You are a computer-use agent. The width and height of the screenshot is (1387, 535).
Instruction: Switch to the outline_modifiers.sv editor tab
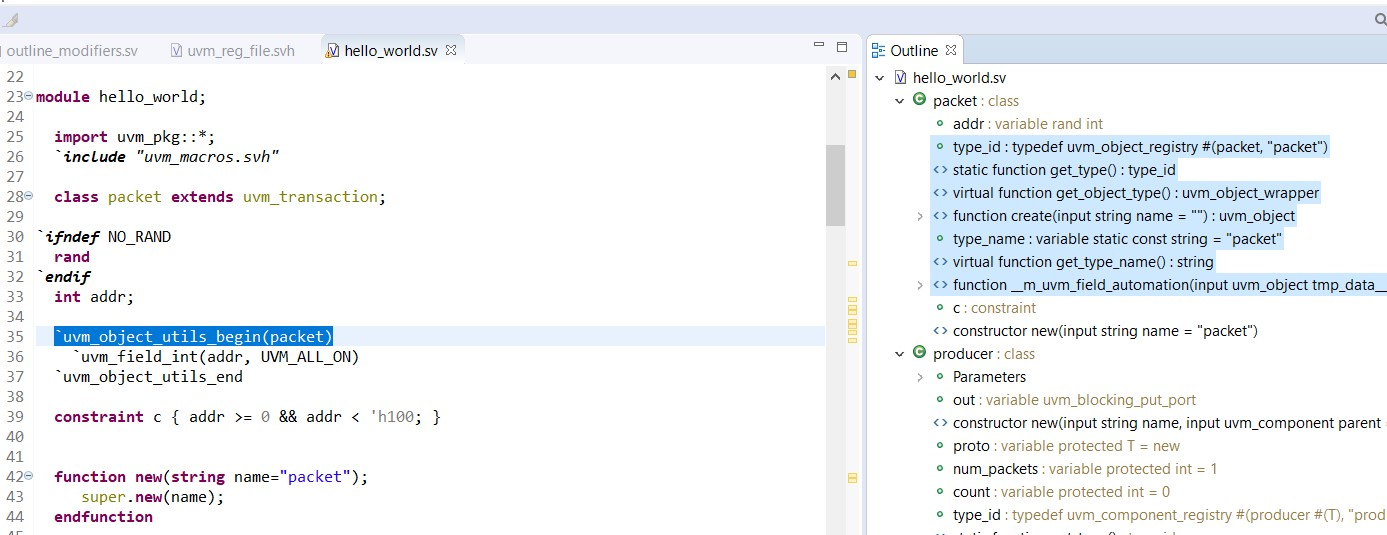[x=72, y=51]
